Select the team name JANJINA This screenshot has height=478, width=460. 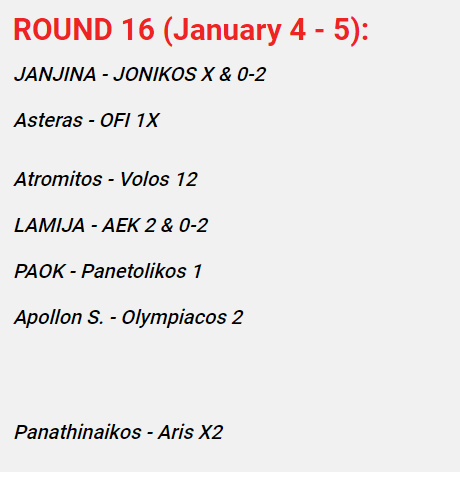(x=55, y=74)
